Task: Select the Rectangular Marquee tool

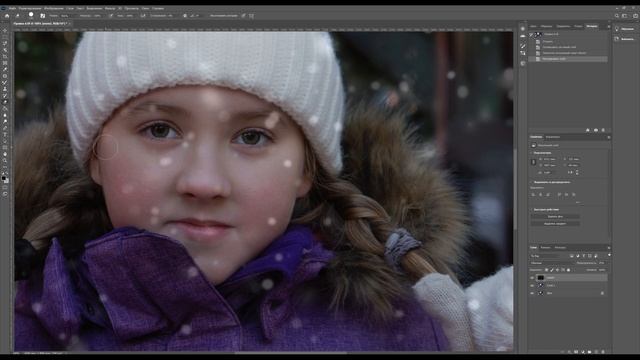Action: pyautogui.click(x=5, y=37)
